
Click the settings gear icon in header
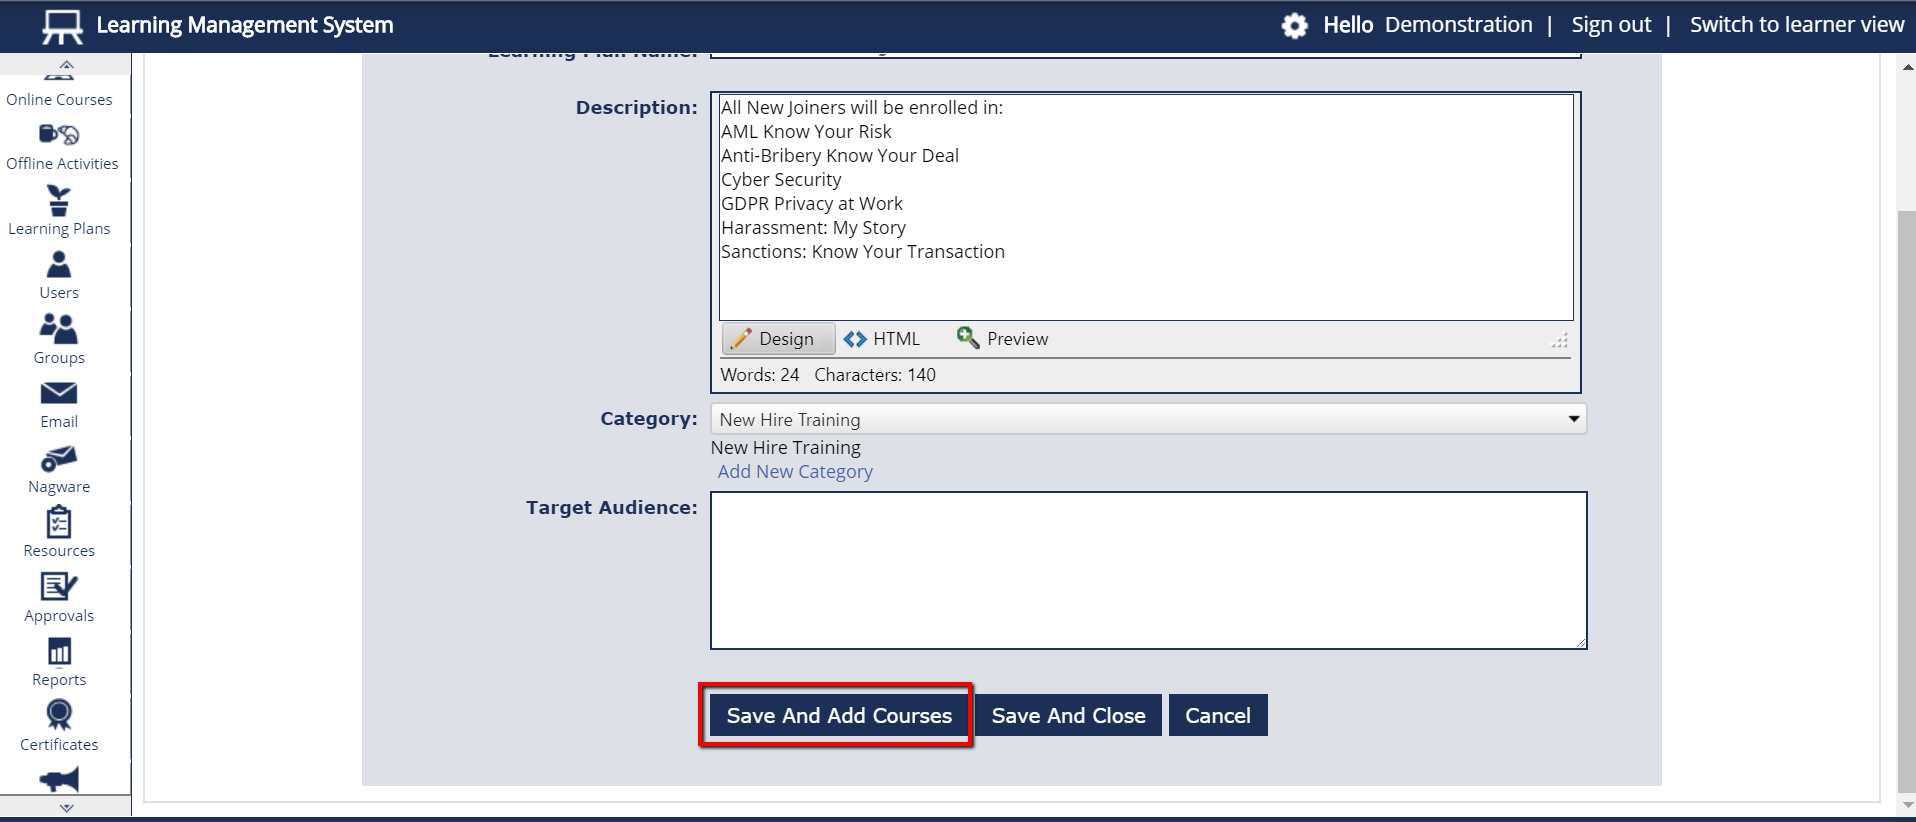(x=1294, y=26)
